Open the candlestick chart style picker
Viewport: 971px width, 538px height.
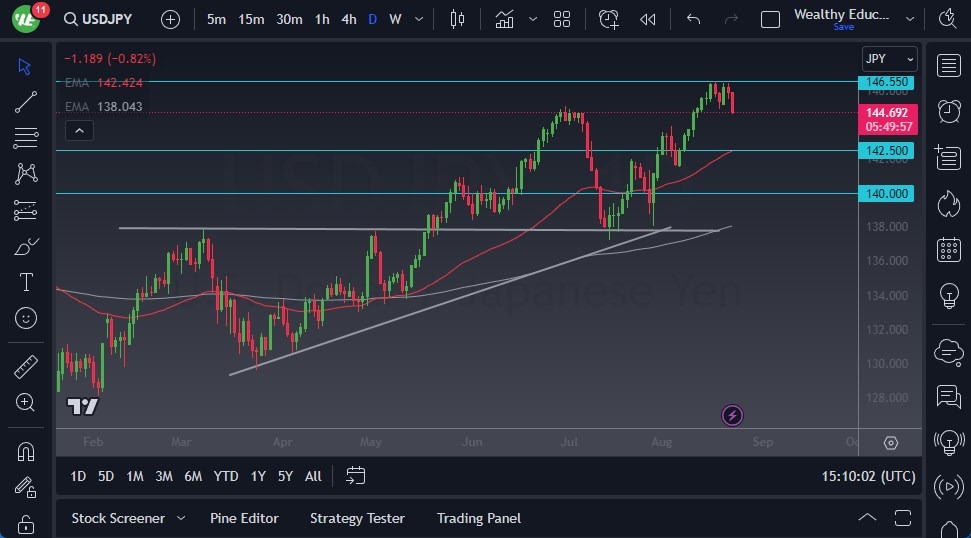(458, 19)
